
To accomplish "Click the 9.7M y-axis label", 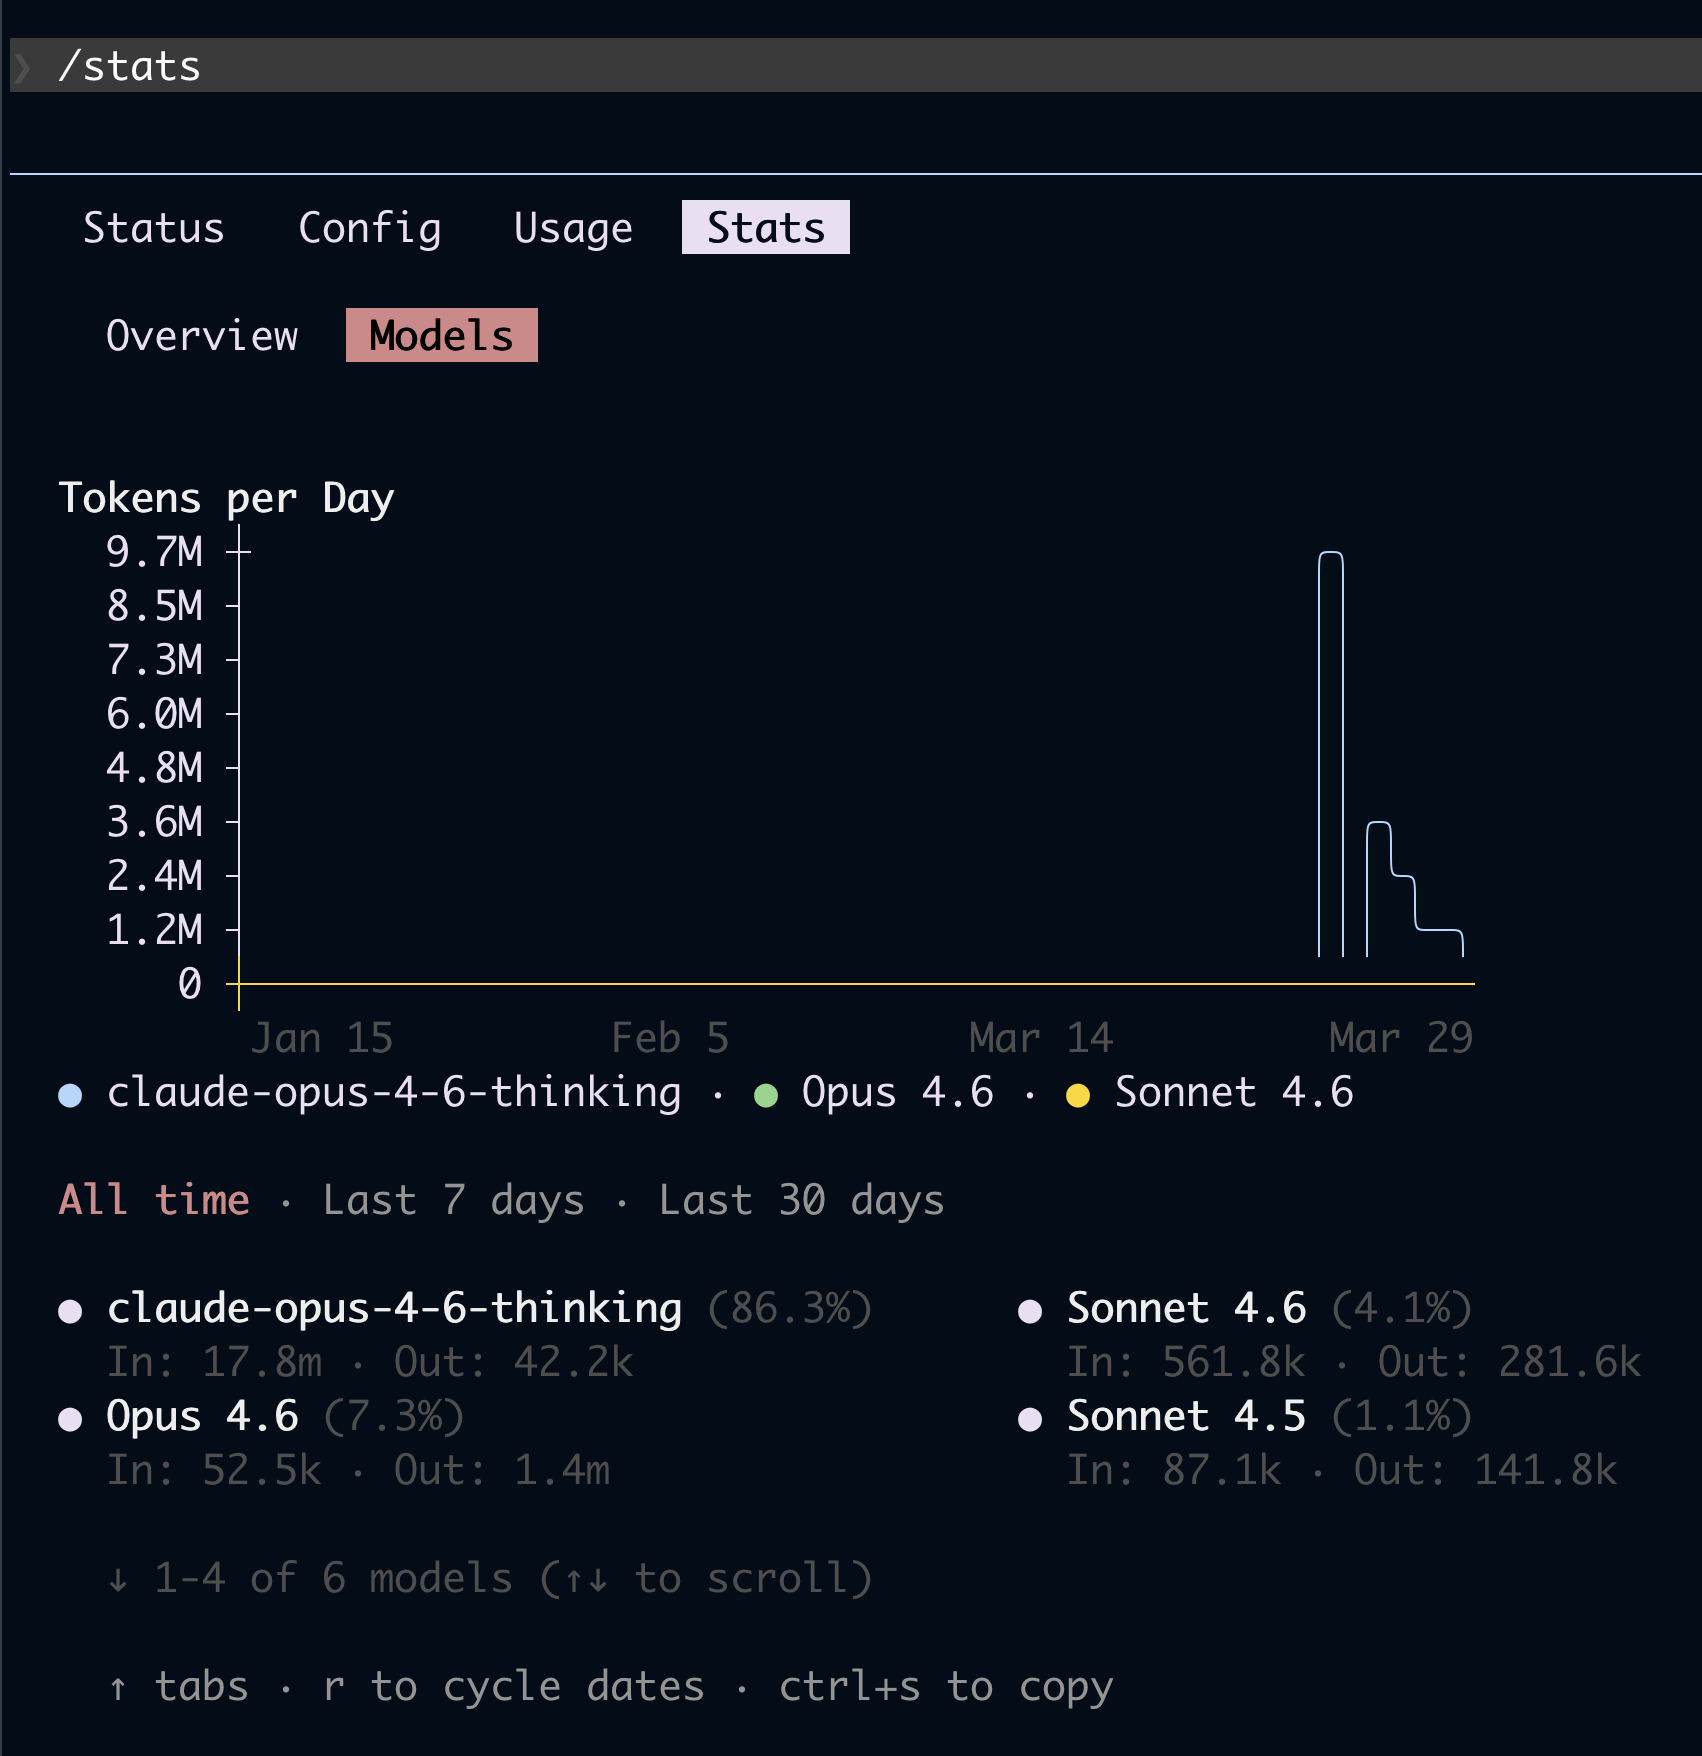I will [x=155, y=552].
